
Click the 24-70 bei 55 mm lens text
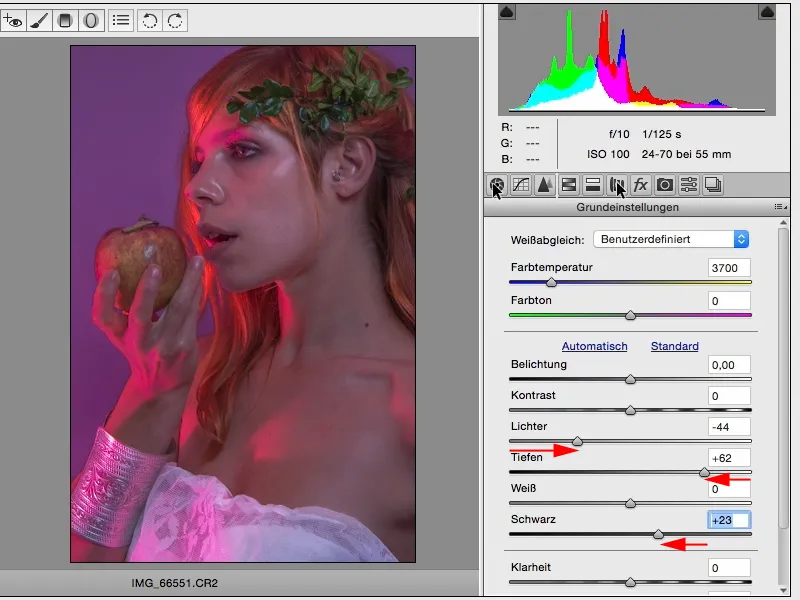click(x=686, y=154)
